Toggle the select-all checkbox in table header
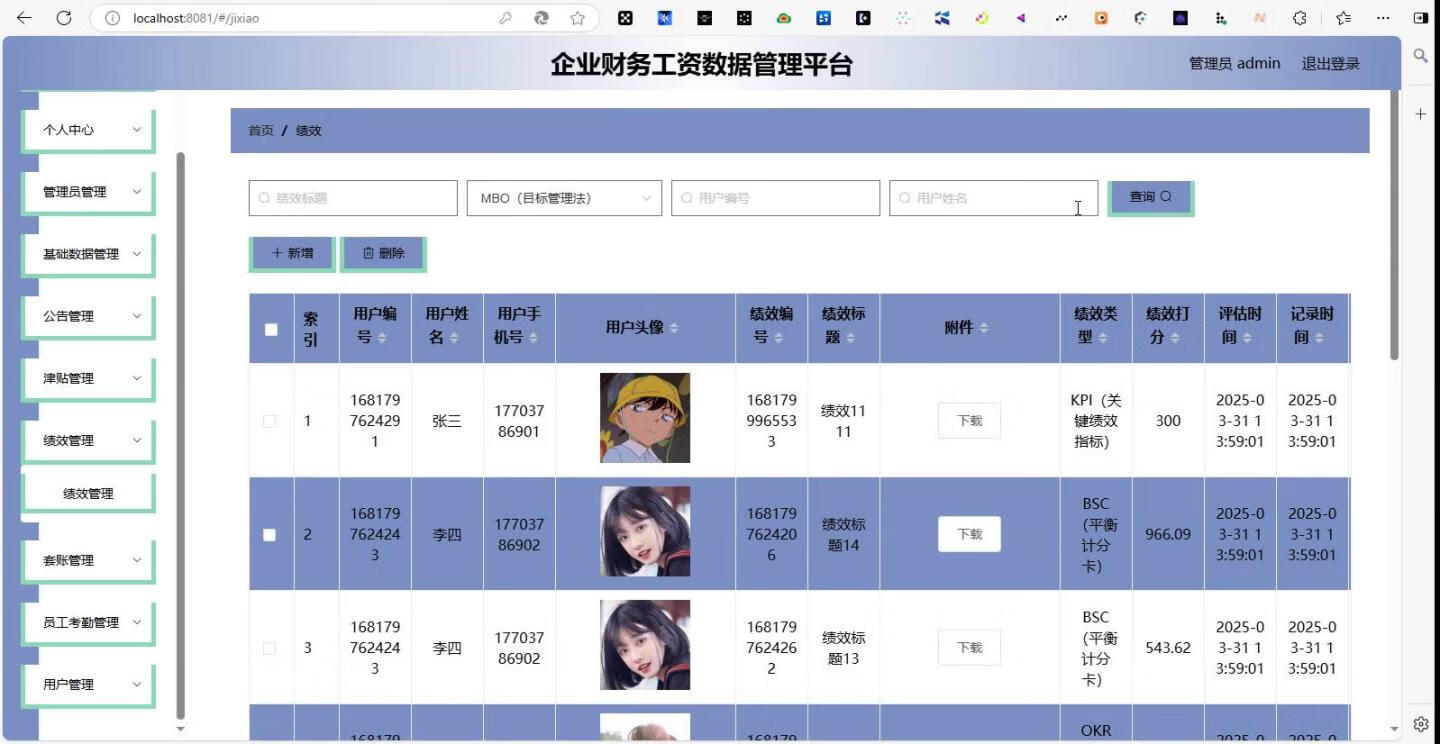Image resolution: width=1440 pixels, height=744 pixels. [271, 329]
